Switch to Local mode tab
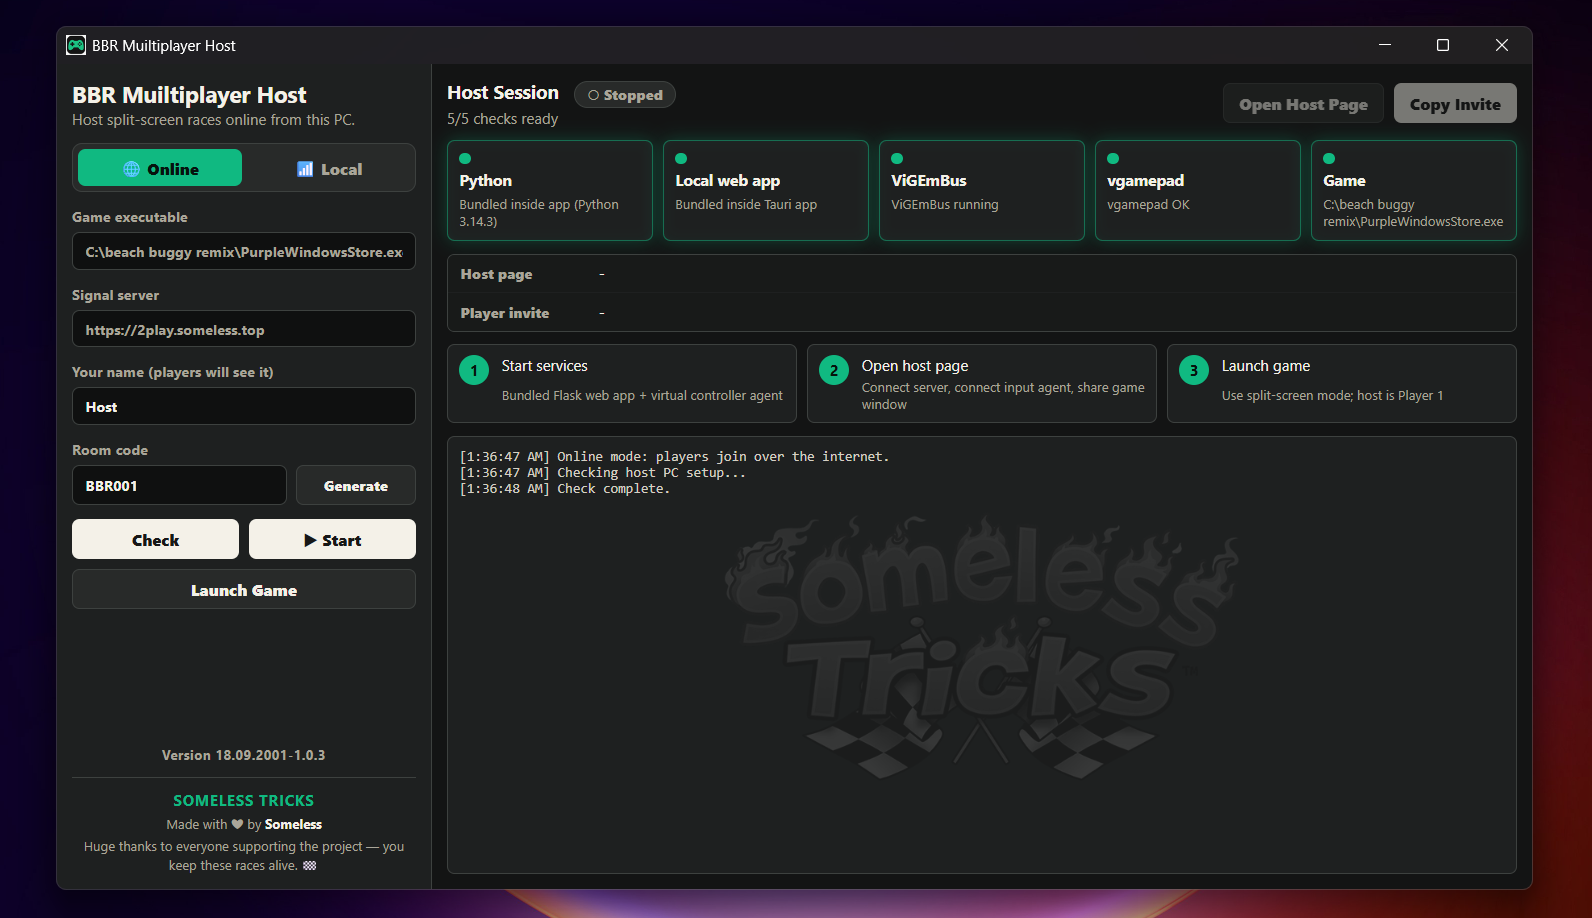1592x918 pixels. pyautogui.click(x=329, y=168)
